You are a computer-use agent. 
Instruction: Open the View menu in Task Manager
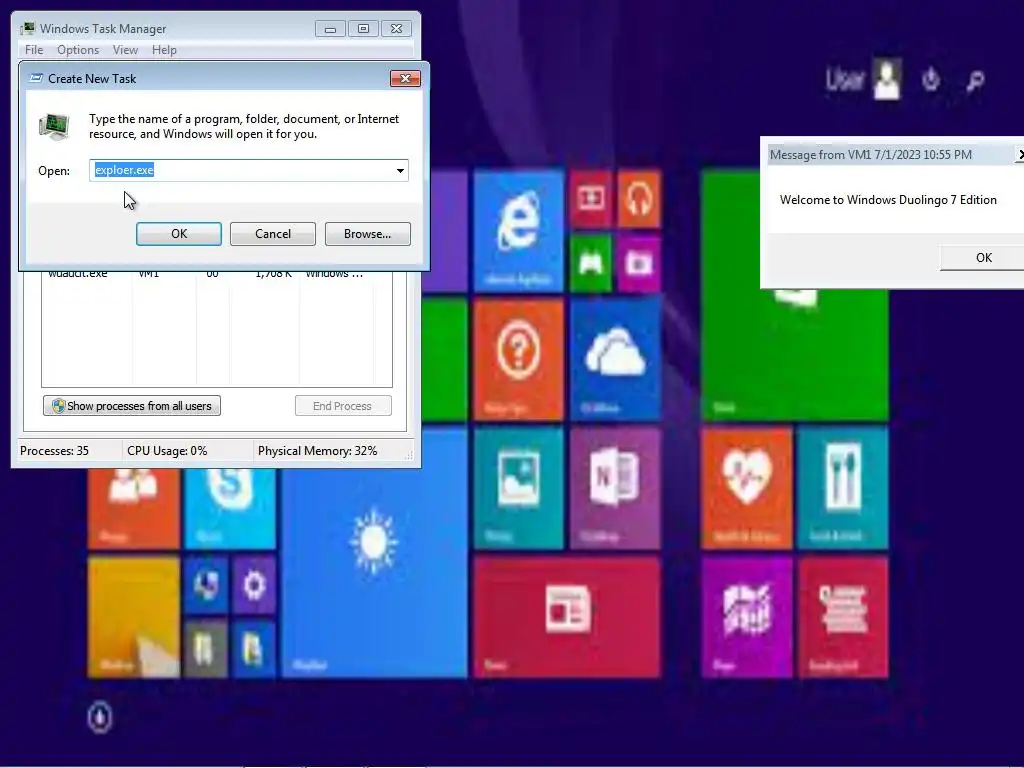click(x=125, y=50)
